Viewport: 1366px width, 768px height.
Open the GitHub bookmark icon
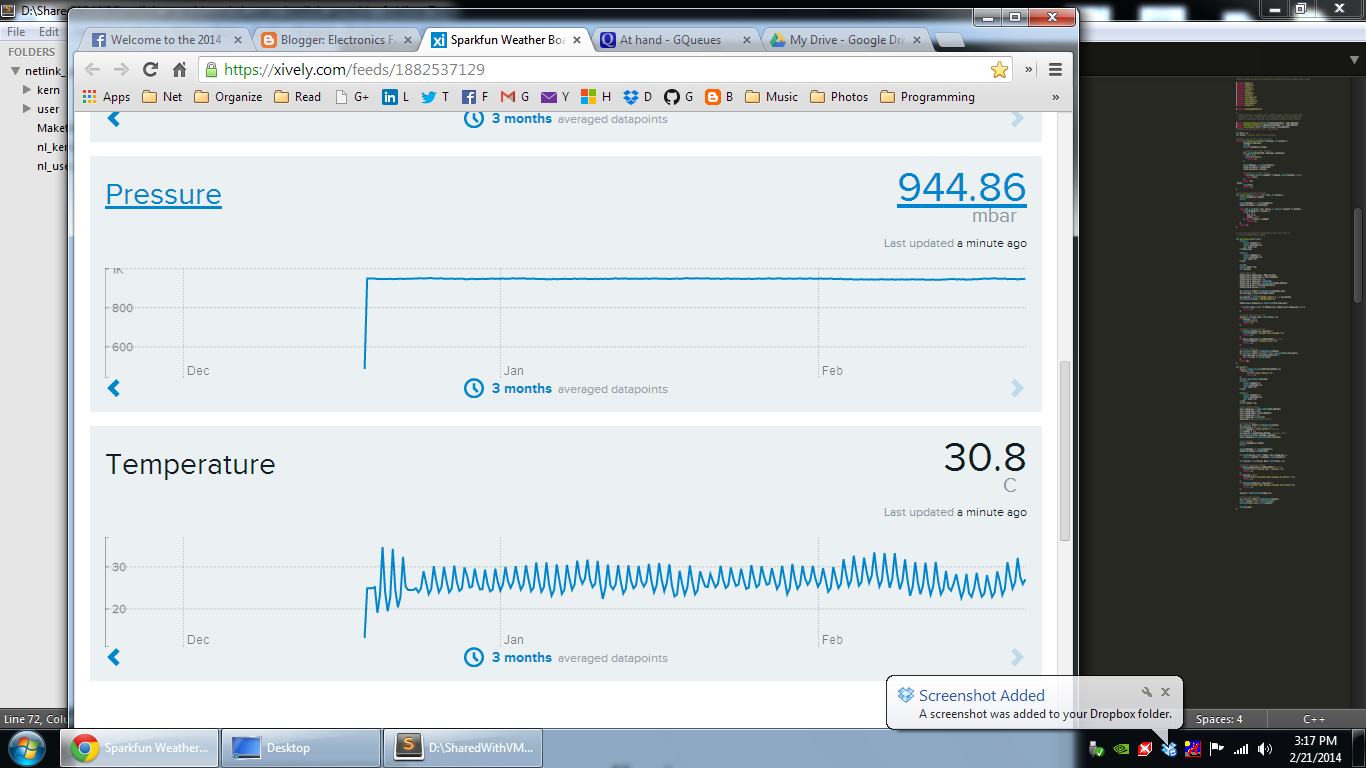point(674,96)
